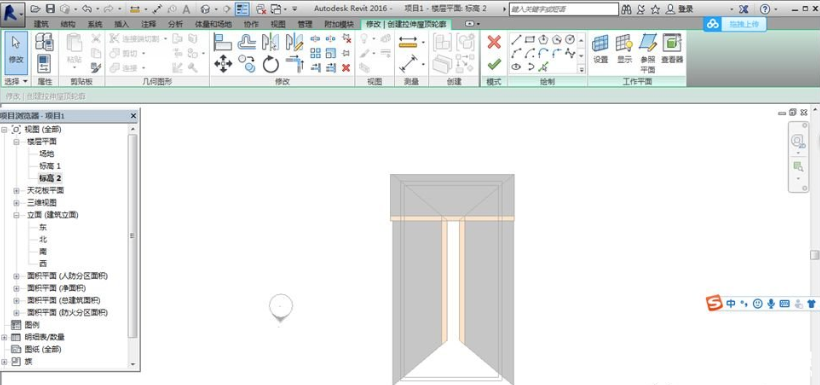
Task: Open the quick access toolbar customize dropdown
Action: click(294, 9)
